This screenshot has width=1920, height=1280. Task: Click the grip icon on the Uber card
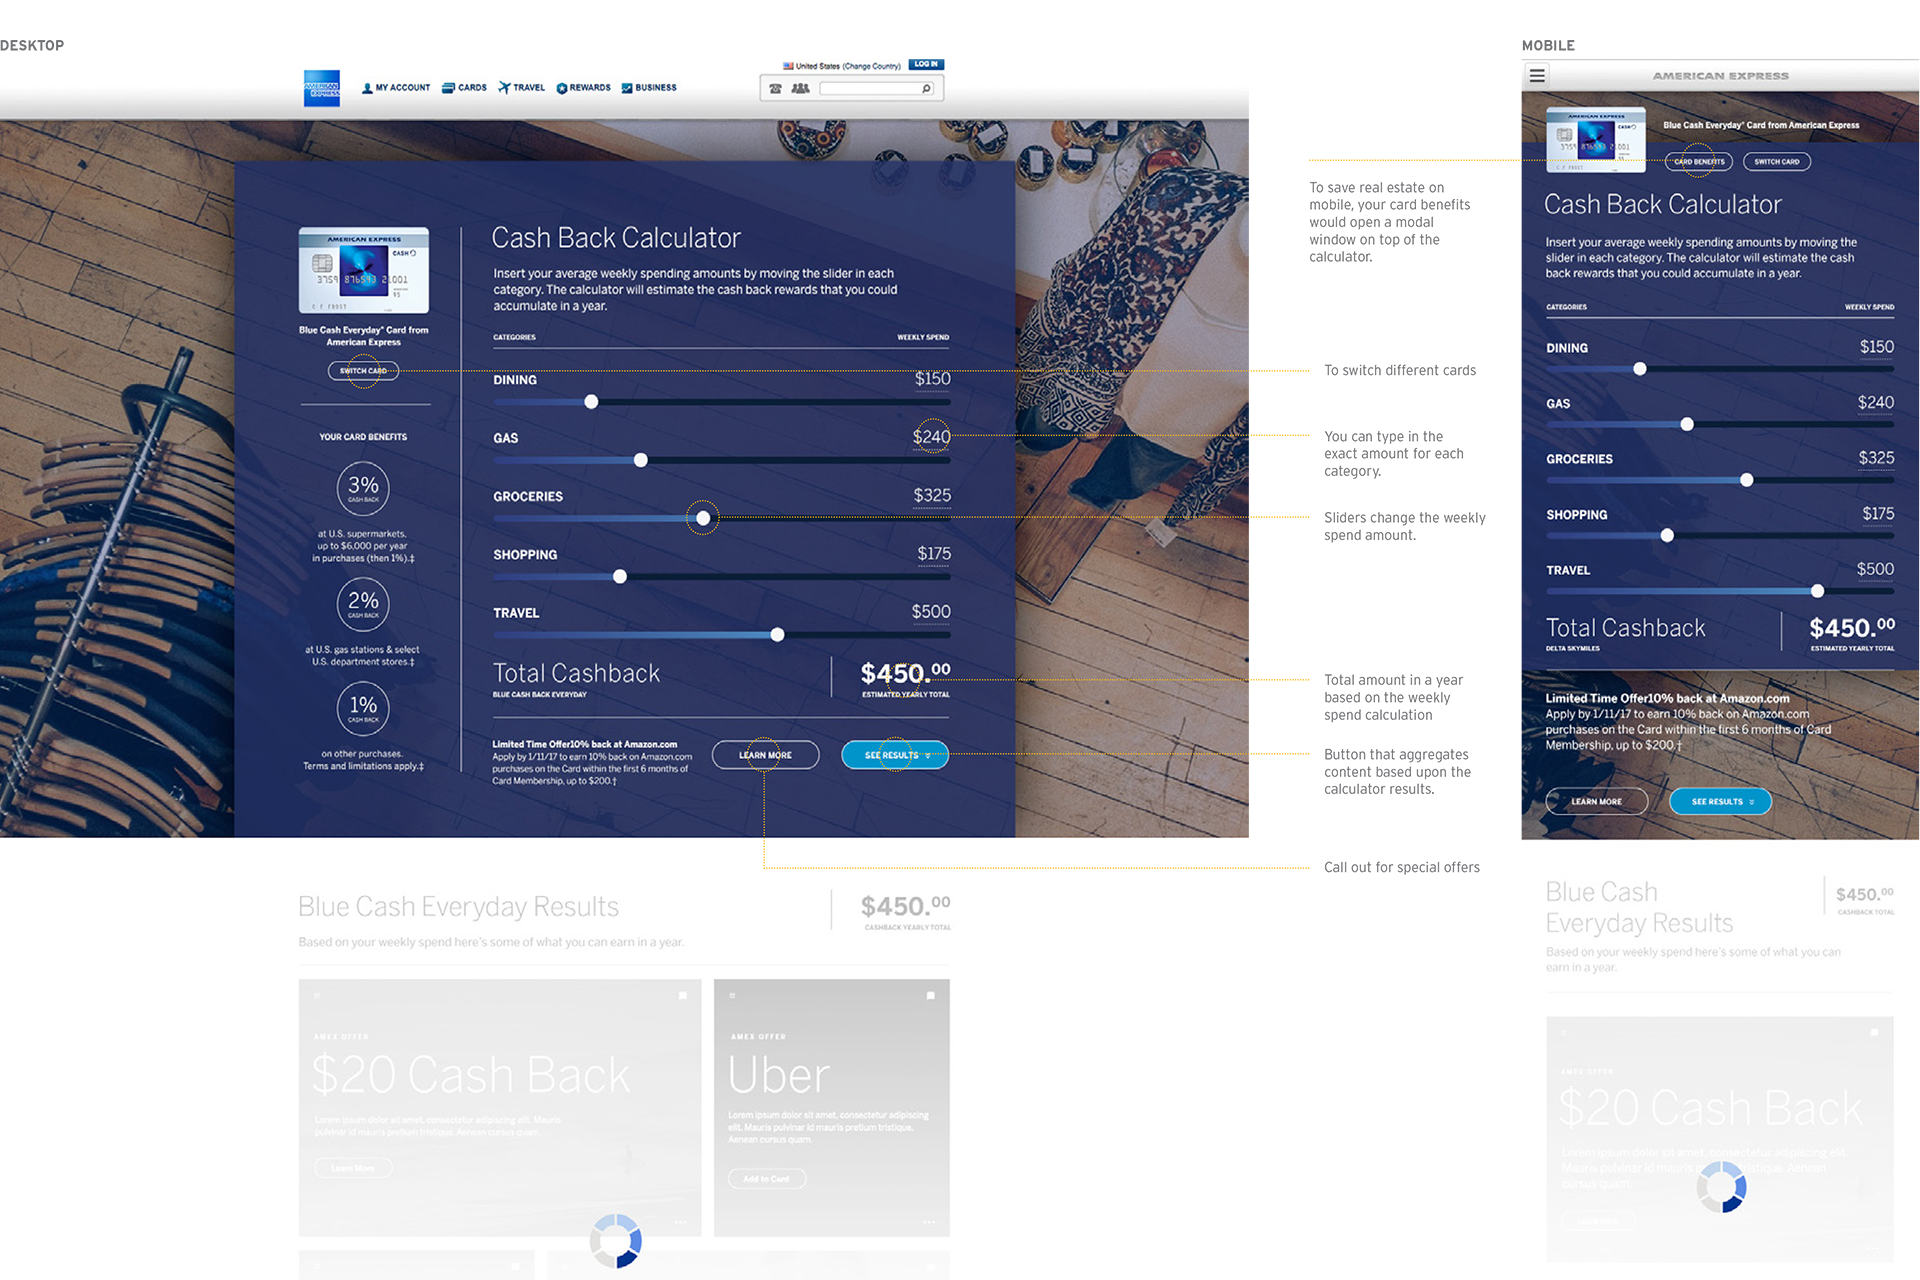pos(732,996)
